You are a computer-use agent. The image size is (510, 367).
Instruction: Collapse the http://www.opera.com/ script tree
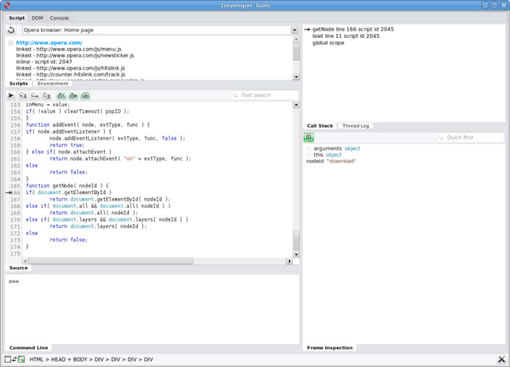pyautogui.click(x=11, y=43)
